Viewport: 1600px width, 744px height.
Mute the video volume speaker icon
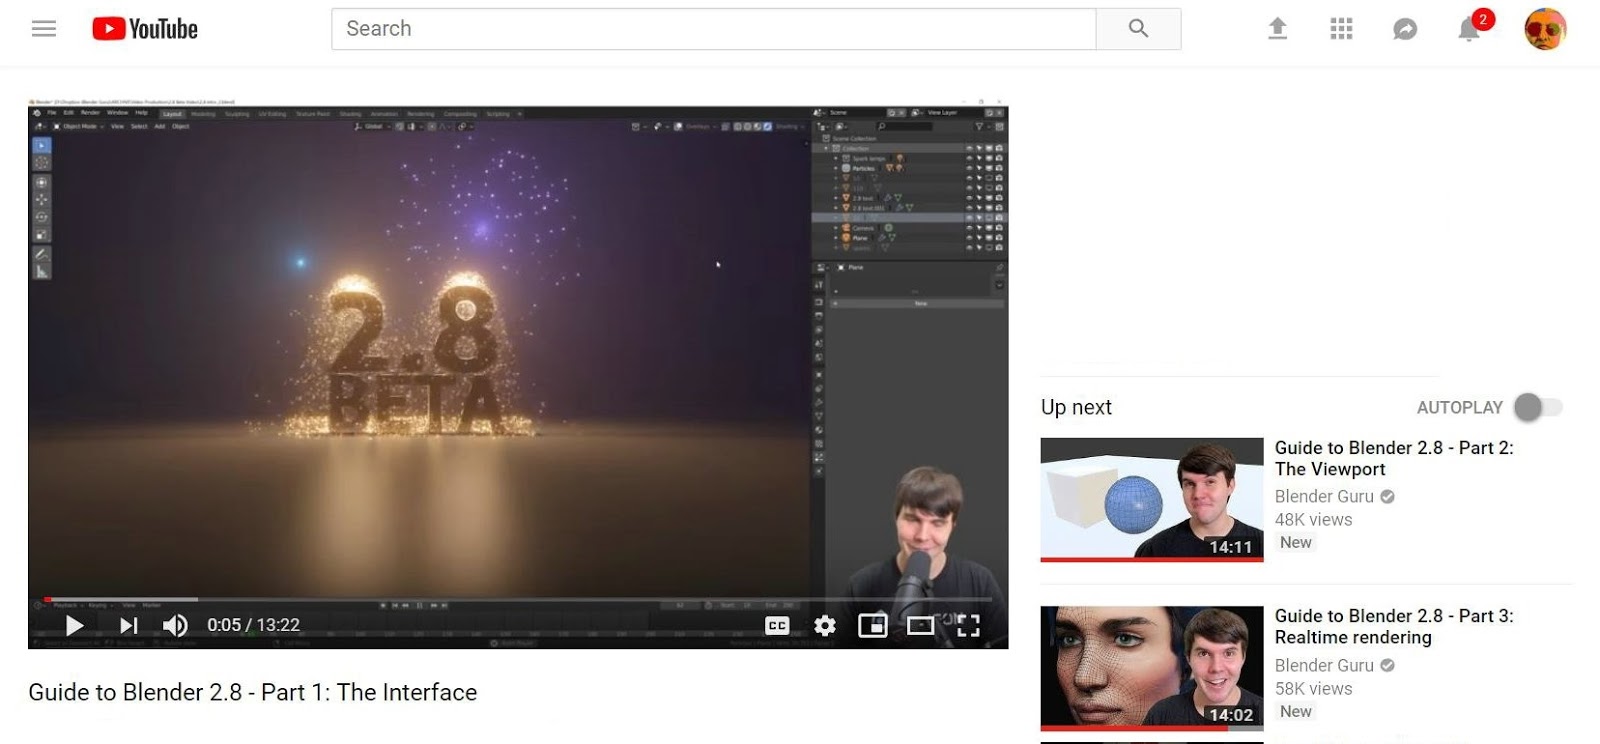click(x=175, y=626)
